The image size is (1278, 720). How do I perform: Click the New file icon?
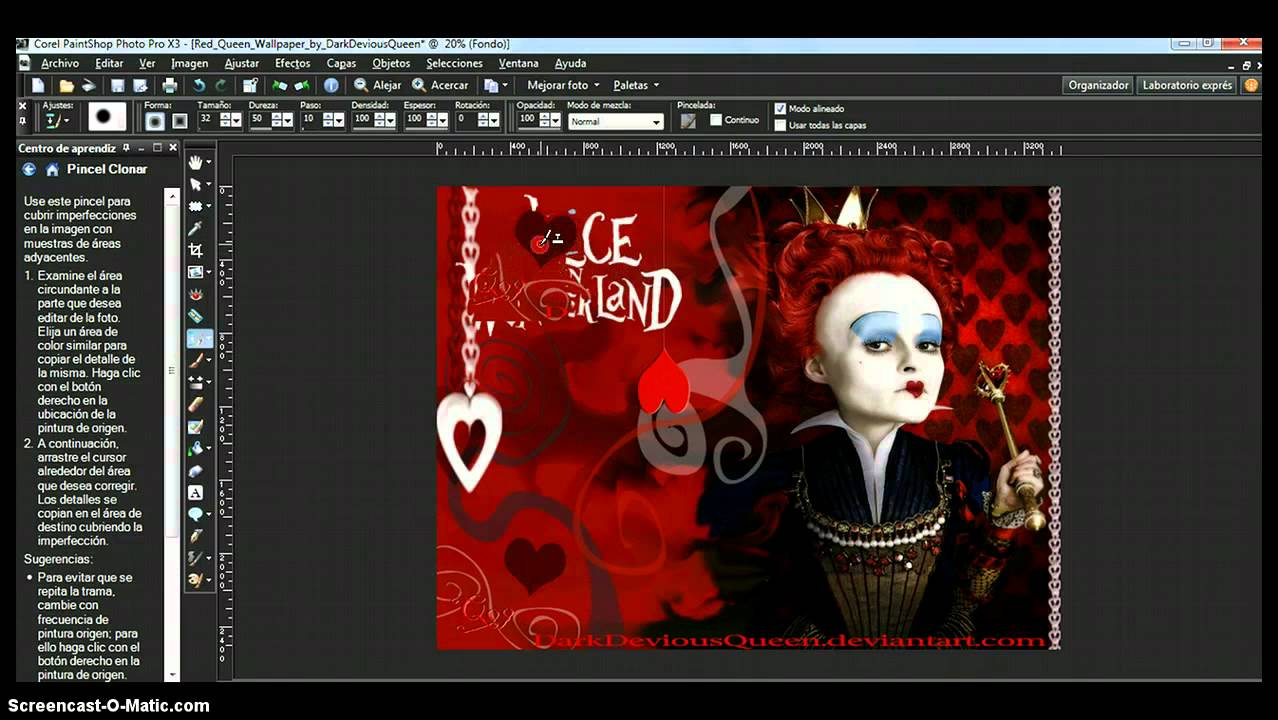[38, 86]
